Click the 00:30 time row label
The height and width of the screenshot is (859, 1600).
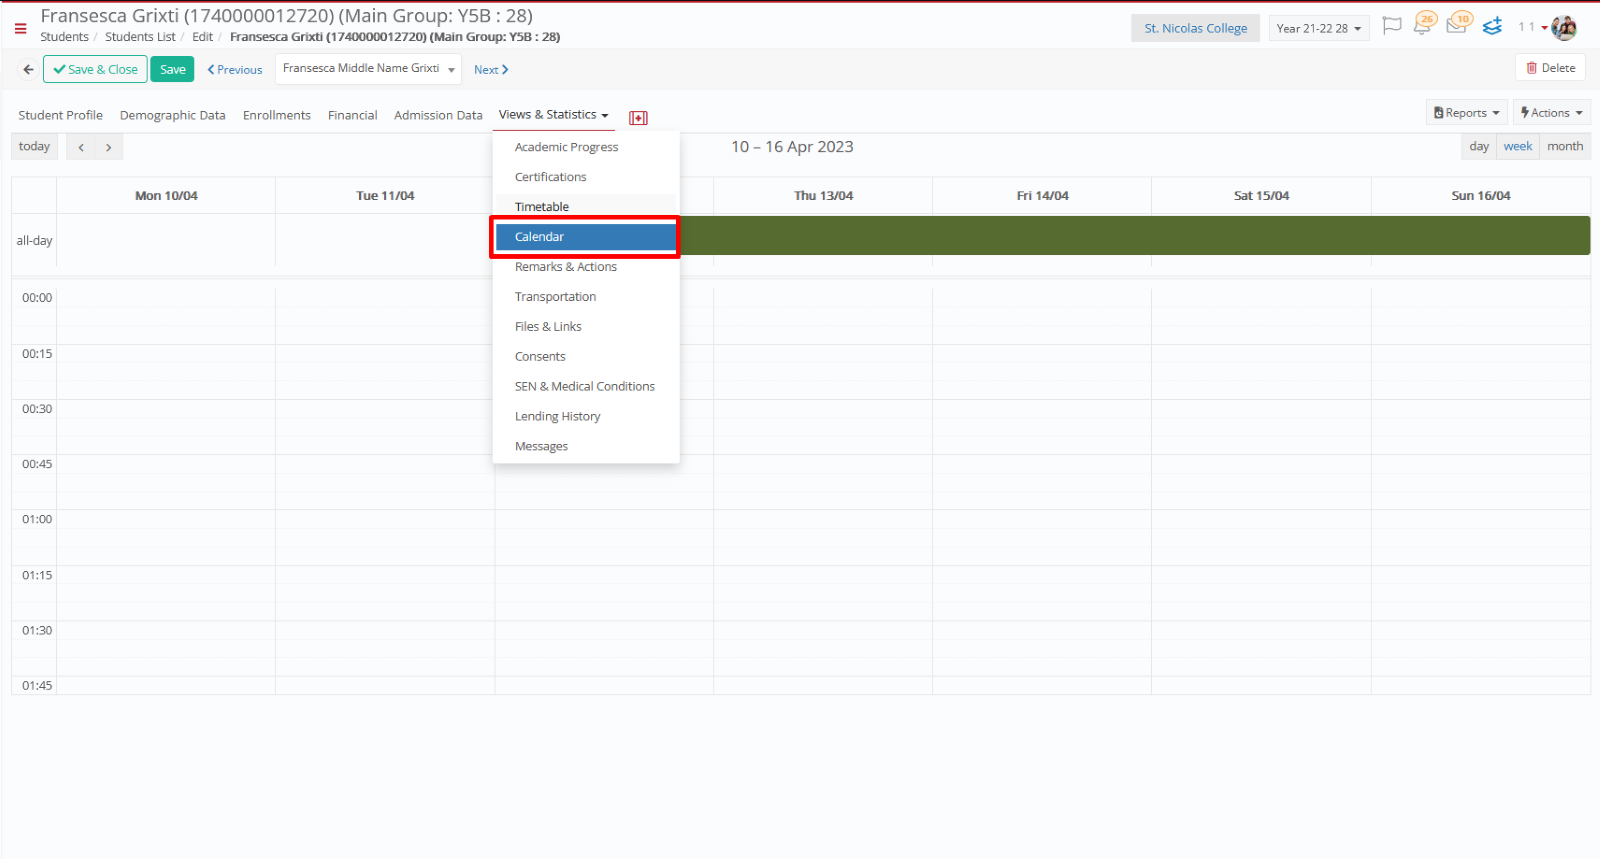(37, 409)
